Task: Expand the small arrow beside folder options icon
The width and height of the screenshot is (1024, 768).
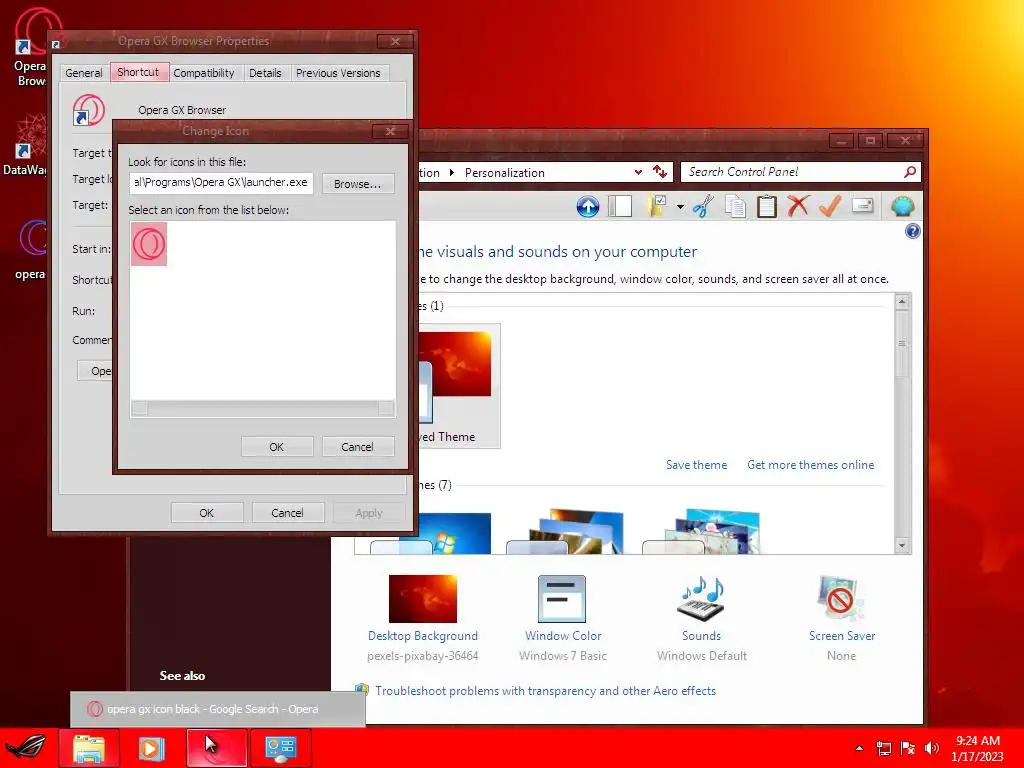Action: point(680,207)
